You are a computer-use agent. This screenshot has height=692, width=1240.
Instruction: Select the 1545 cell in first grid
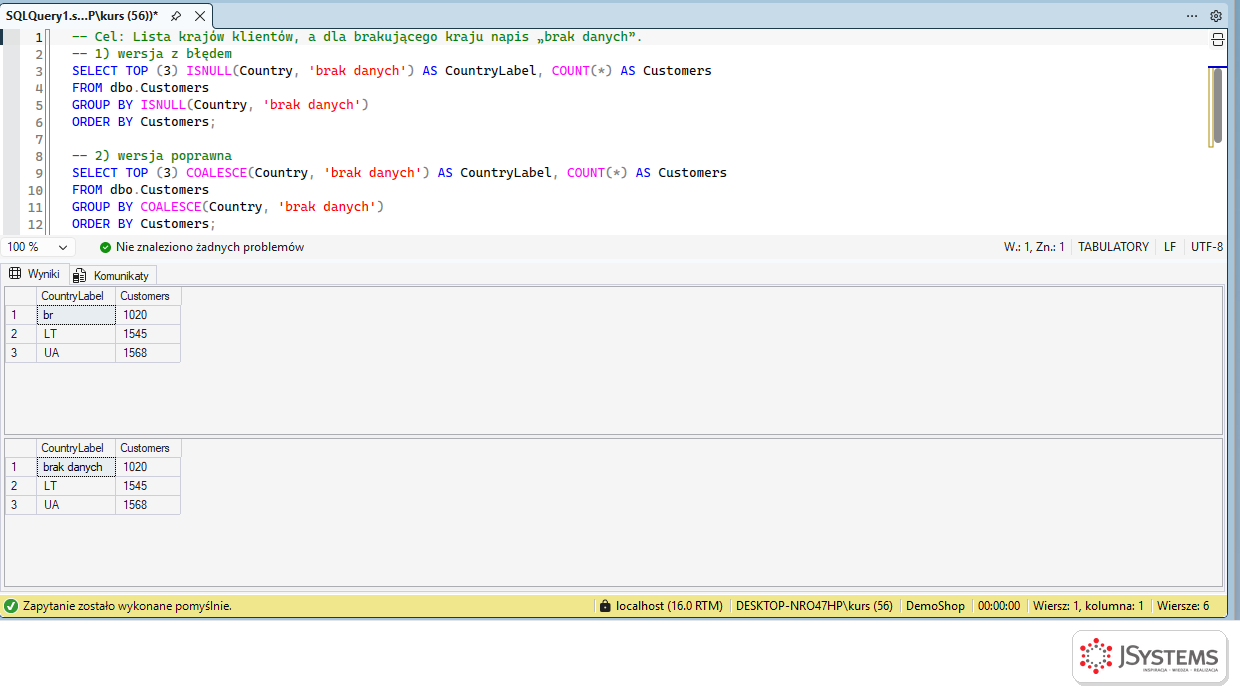[148, 334]
